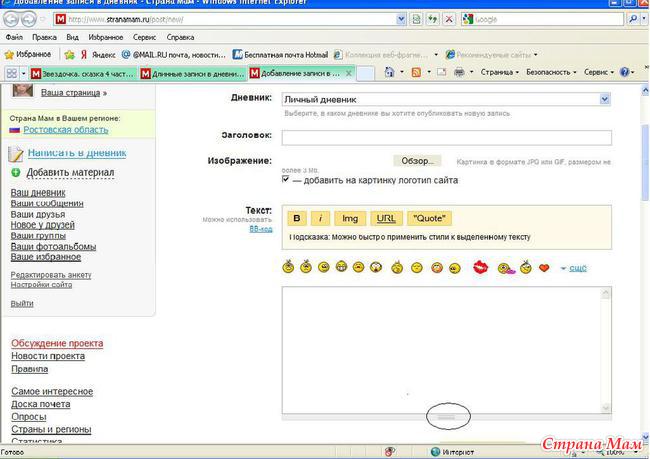The image size is (650, 459).
Task: Open the Дневник dropdown list
Action: click(x=604, y=100)
